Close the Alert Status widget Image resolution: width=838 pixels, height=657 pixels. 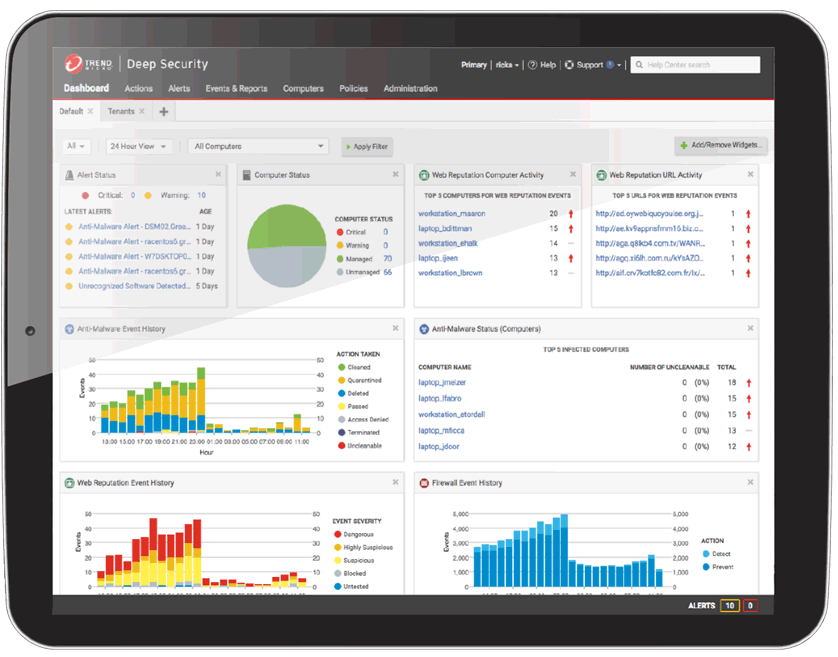218,175
